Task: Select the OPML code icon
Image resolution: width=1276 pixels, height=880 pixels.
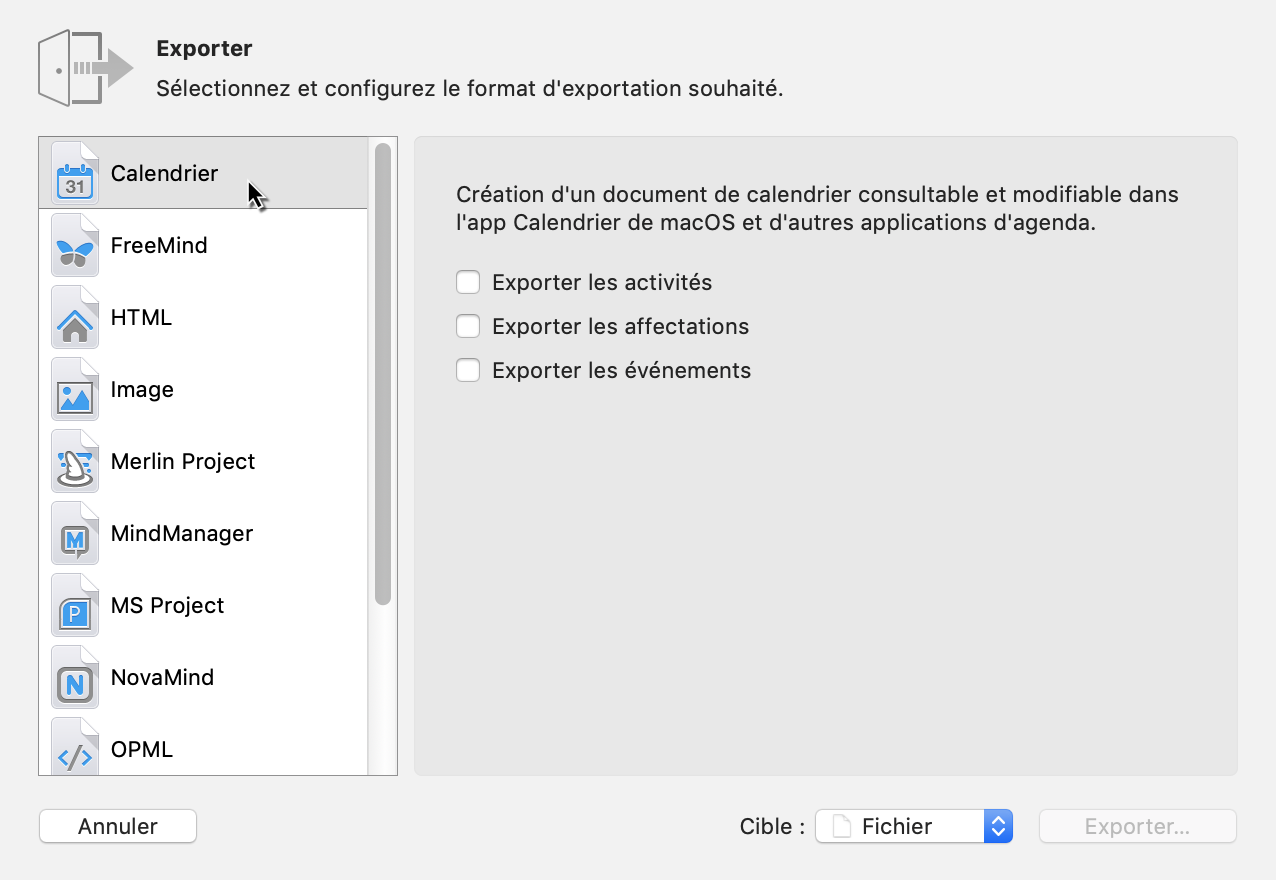Action: (x=75, y=748)
